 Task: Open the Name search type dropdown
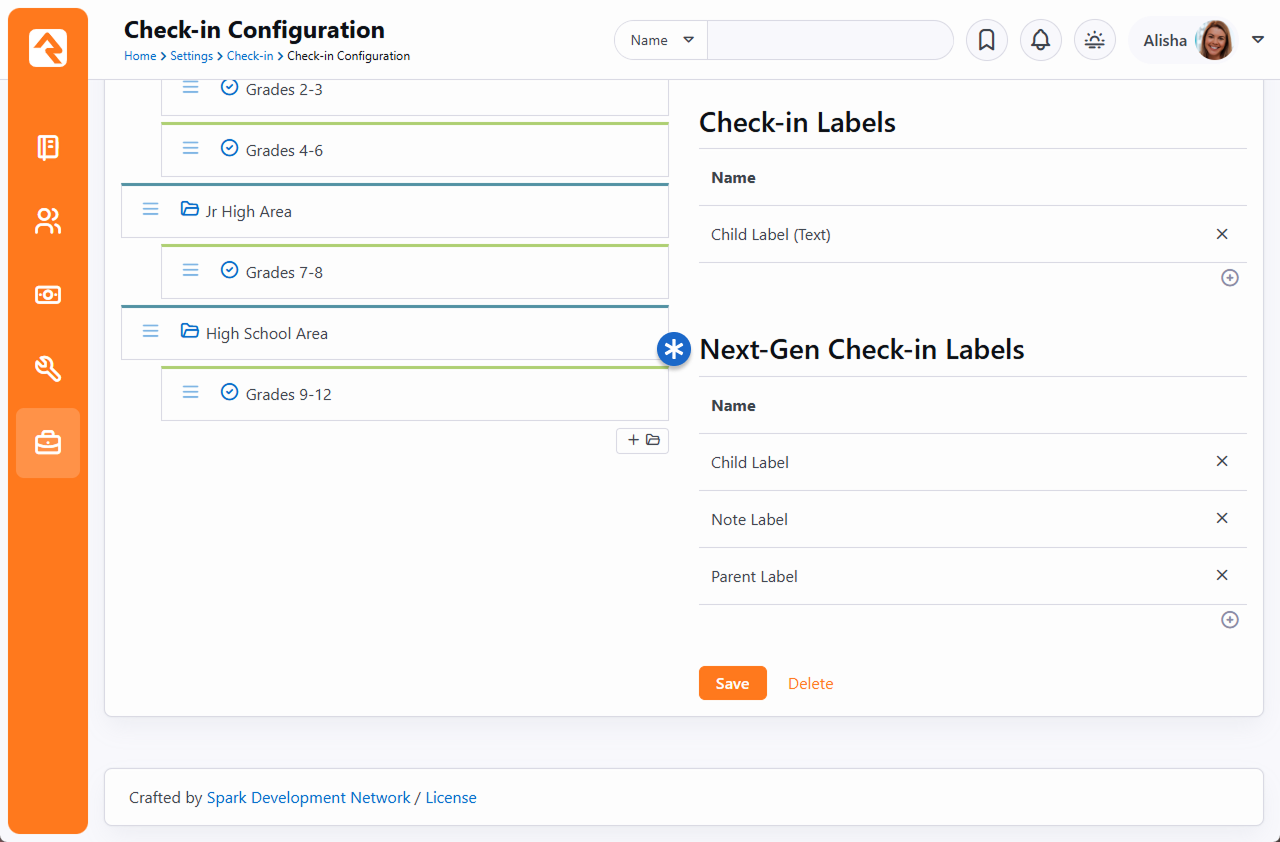[661, 40]
